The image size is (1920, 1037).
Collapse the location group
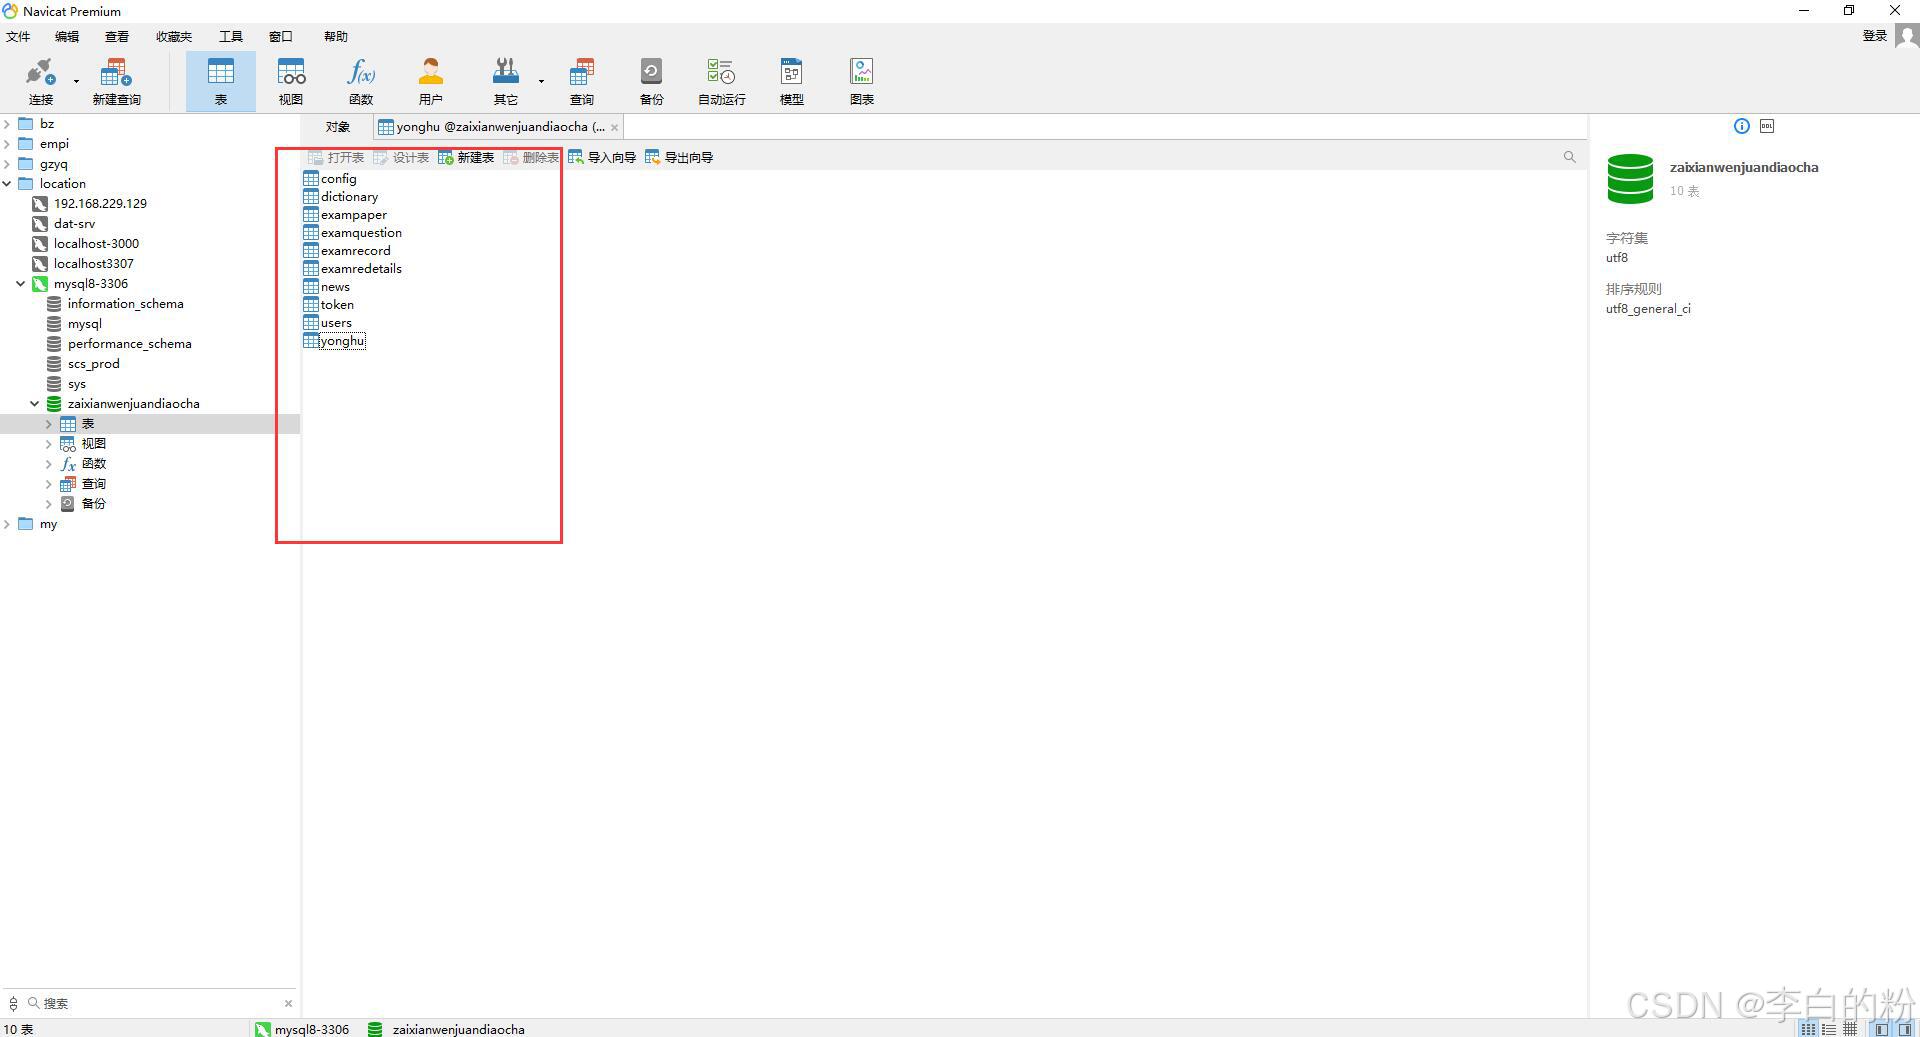(x=8, y=184)
